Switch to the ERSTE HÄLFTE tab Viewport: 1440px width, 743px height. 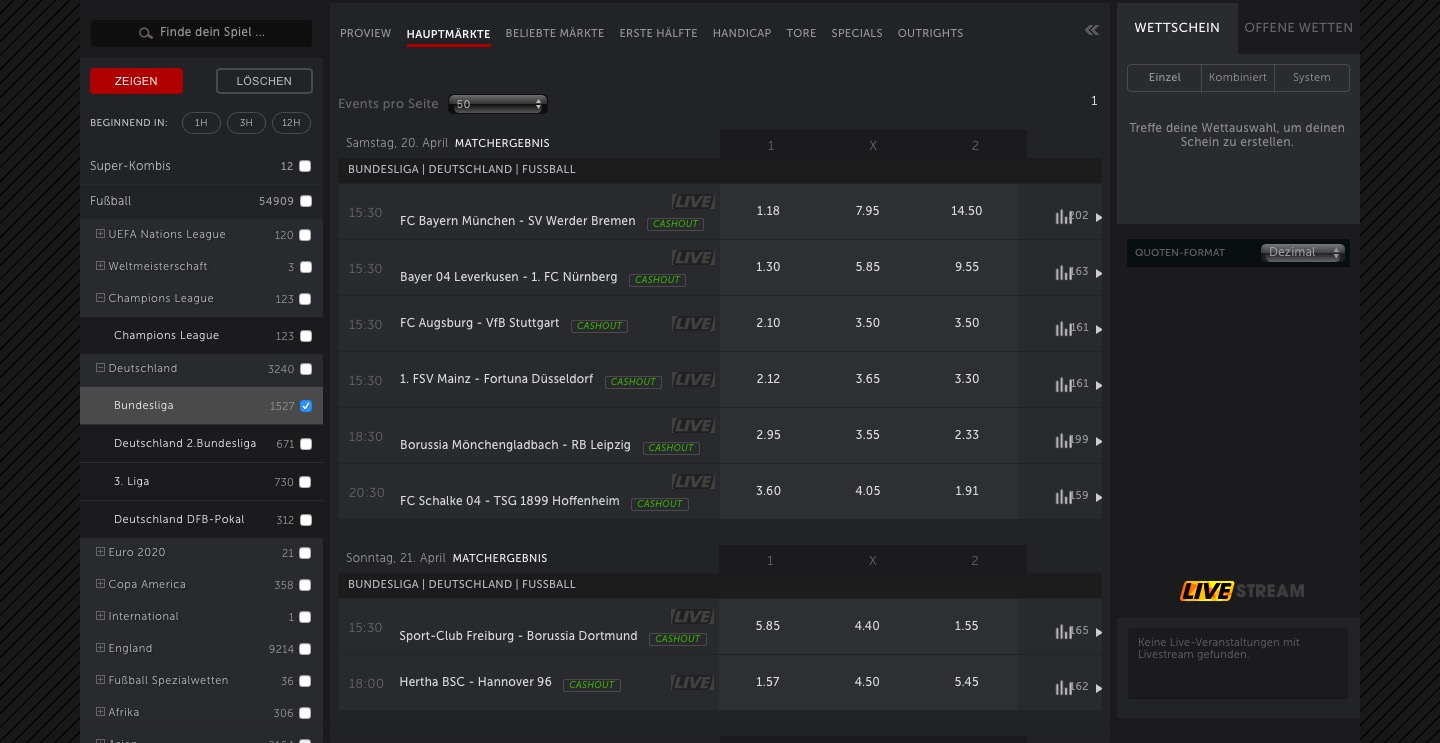pos(658,33)
